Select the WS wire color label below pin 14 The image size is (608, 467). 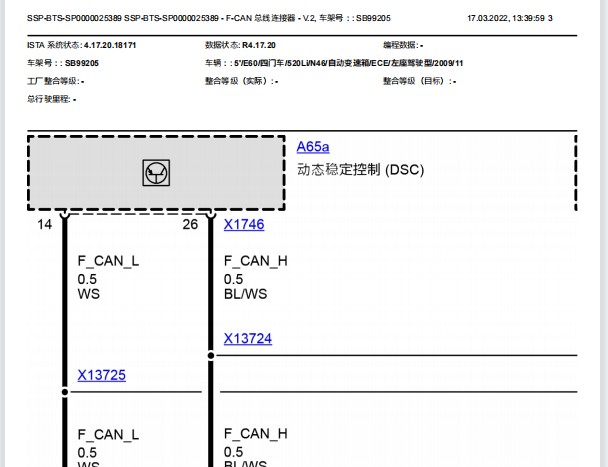tap(88, 294)
